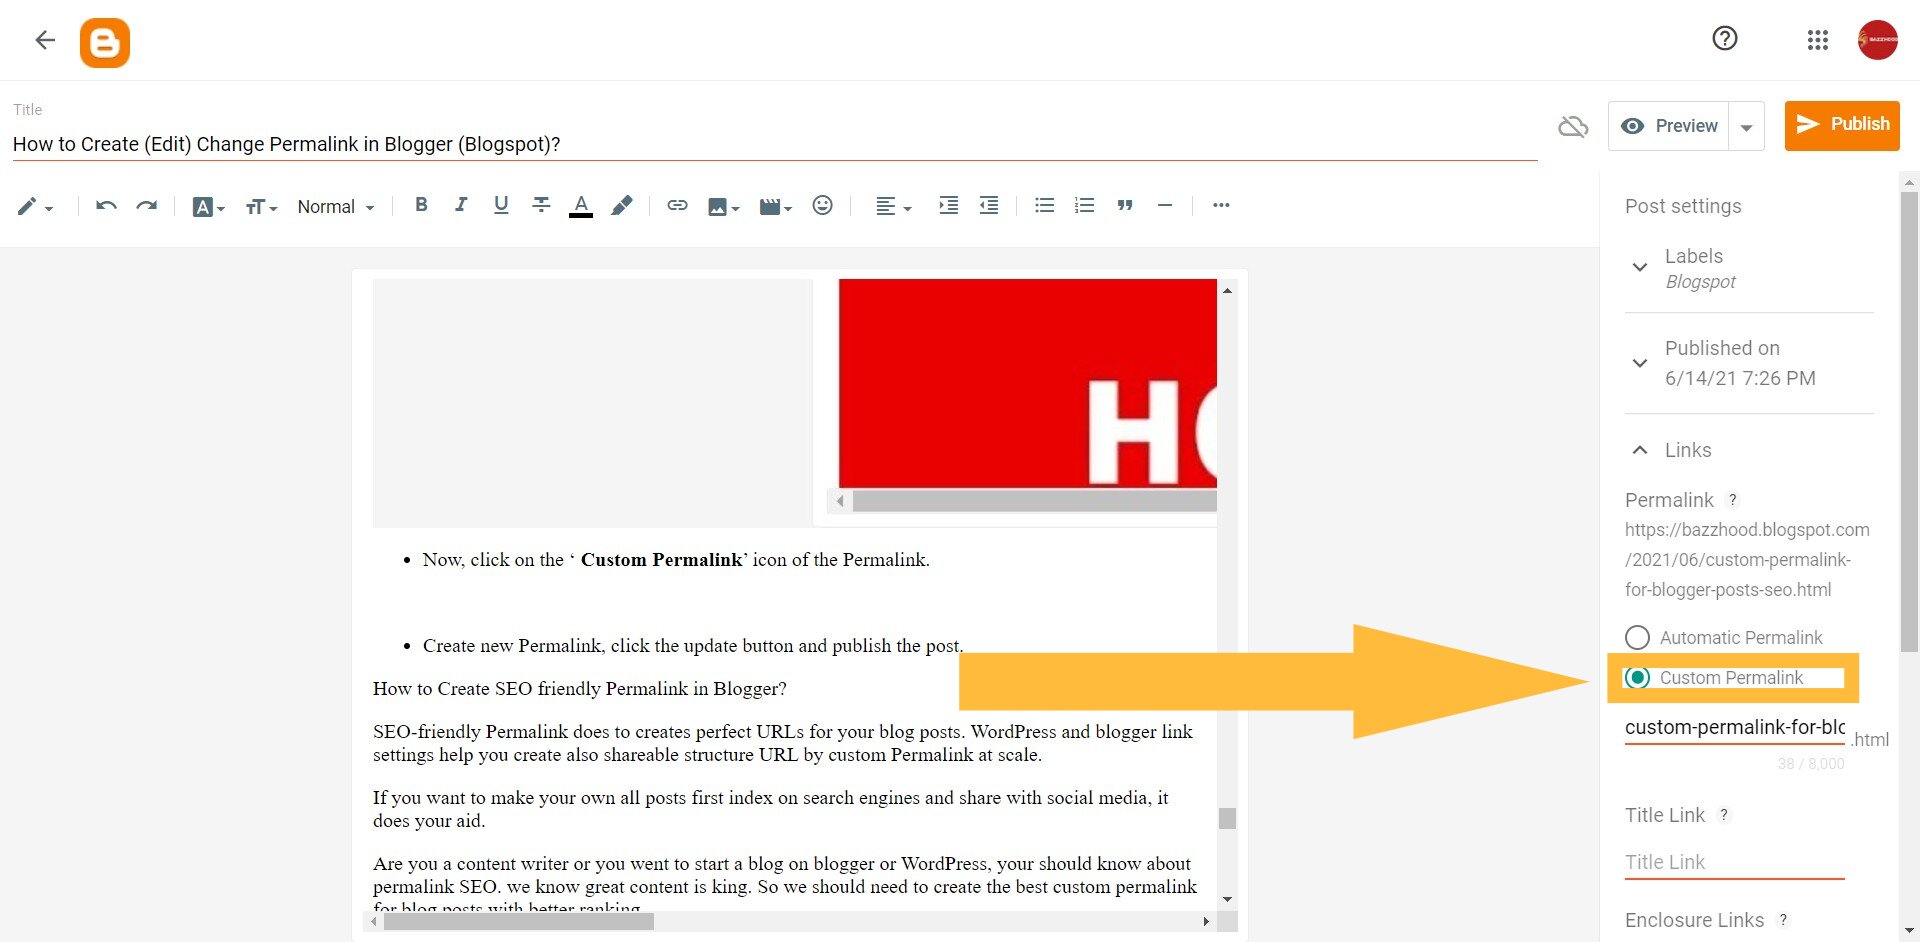Click the text 'How to Create SEO friendly Permalink in Blogger?'

click(x=580, y=689)
